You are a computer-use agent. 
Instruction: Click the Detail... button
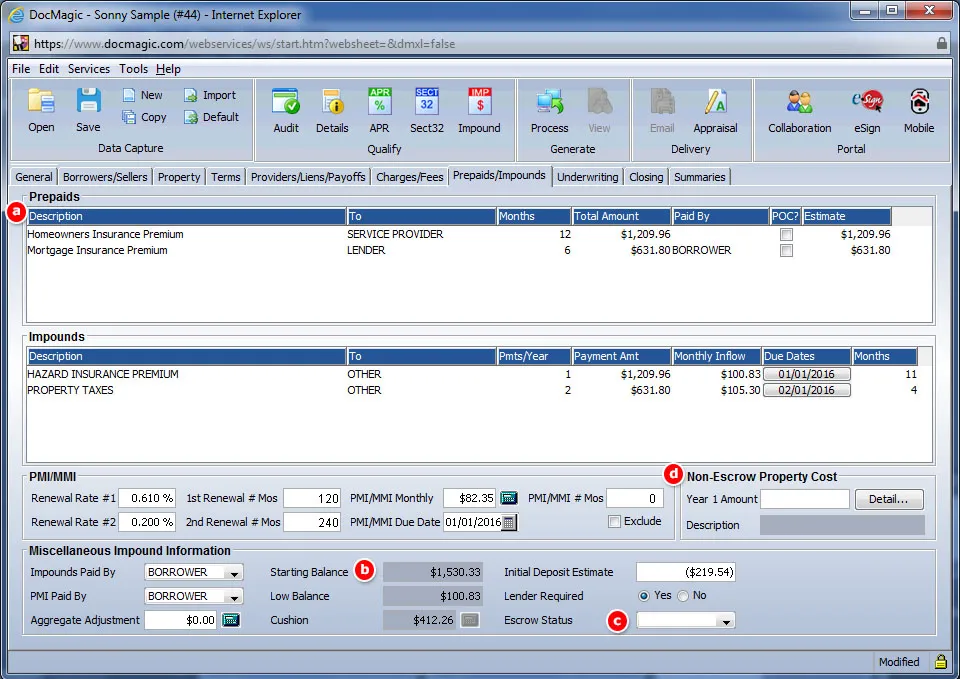[x=889, y=499]
